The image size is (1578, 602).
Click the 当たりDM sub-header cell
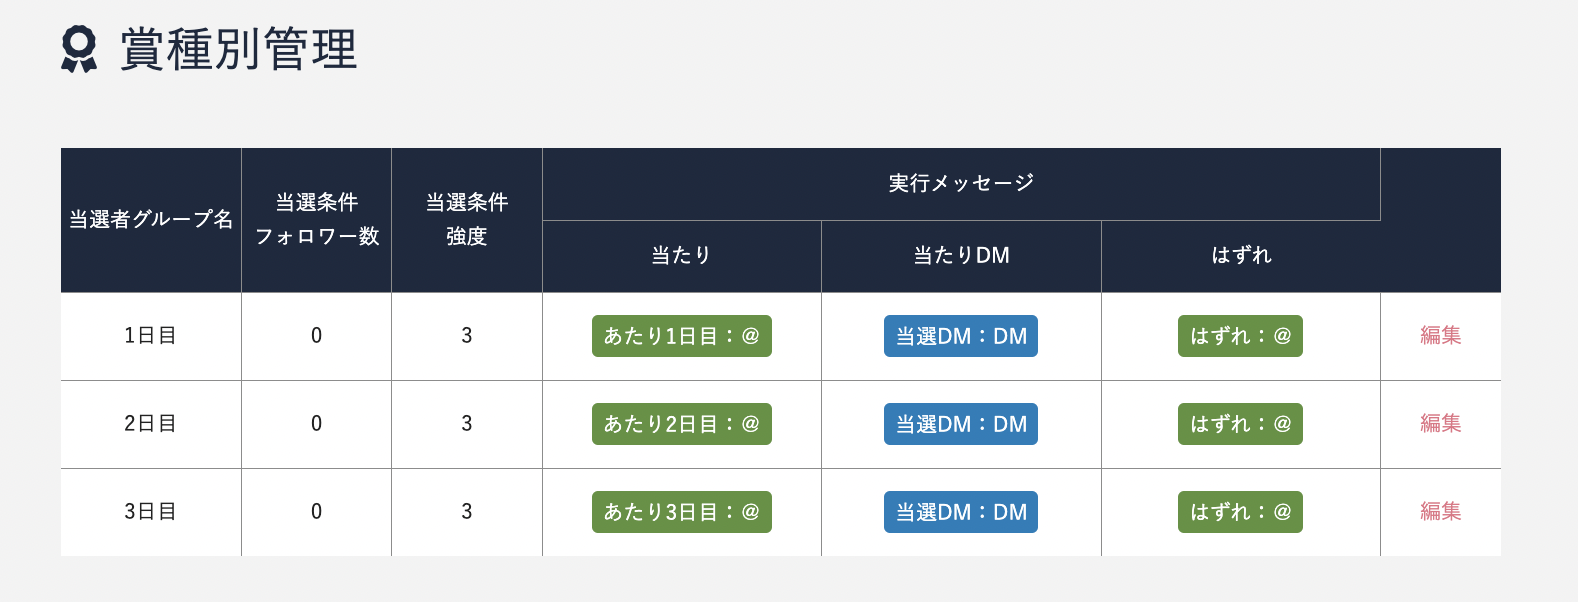point(961,256)
